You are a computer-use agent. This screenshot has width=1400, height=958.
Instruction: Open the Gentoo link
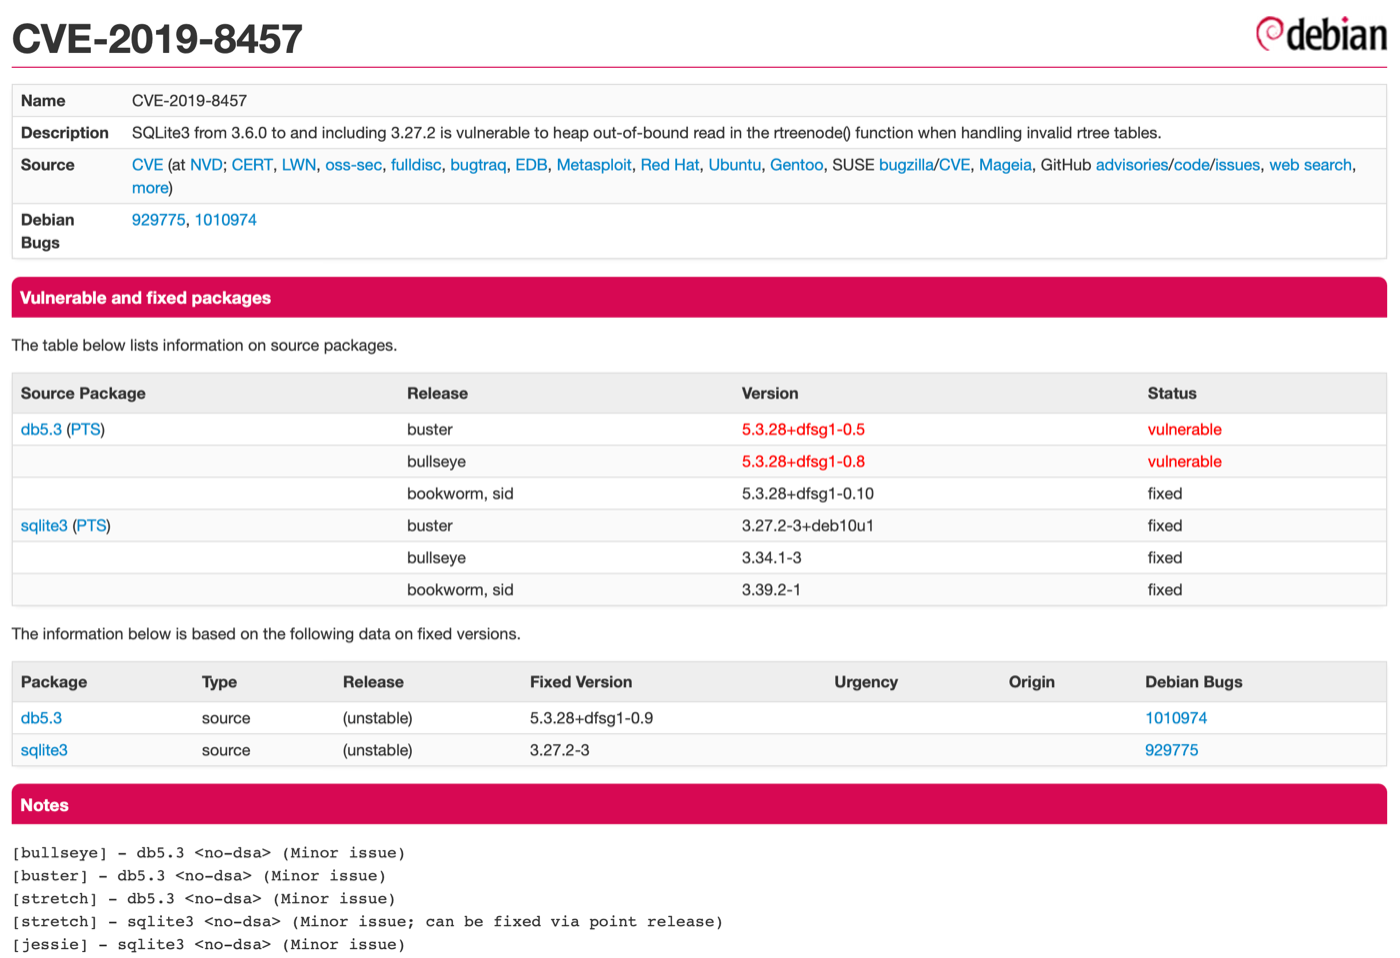(797, 165)
